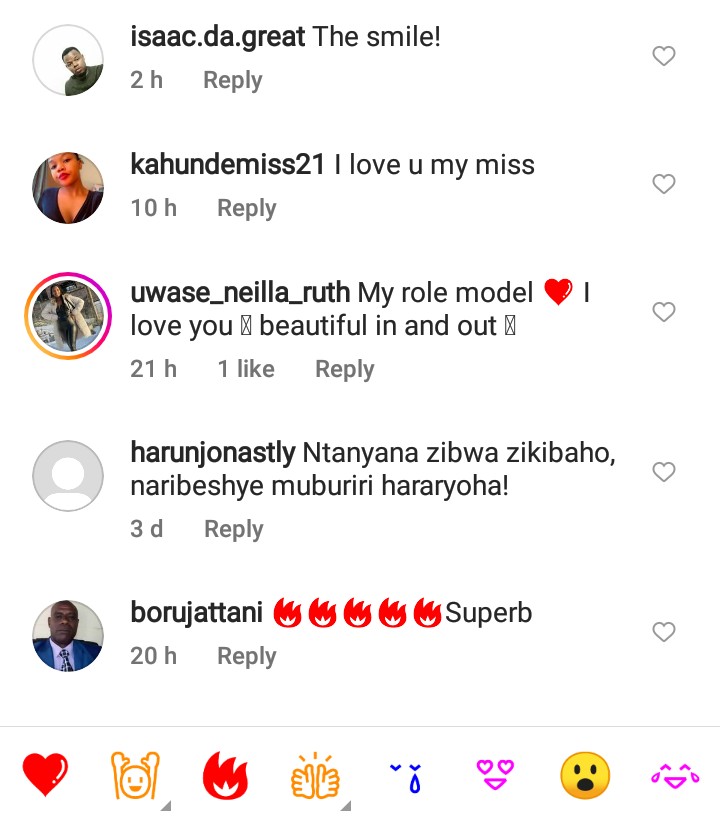Pick the raised hands emoji
Viewport: 720px width, 821px height.
click(133, 775)
